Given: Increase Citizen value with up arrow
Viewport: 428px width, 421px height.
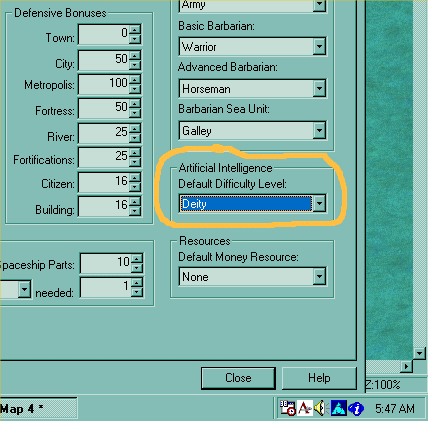Looking at the screenshot, I should (x=135, y=177).
